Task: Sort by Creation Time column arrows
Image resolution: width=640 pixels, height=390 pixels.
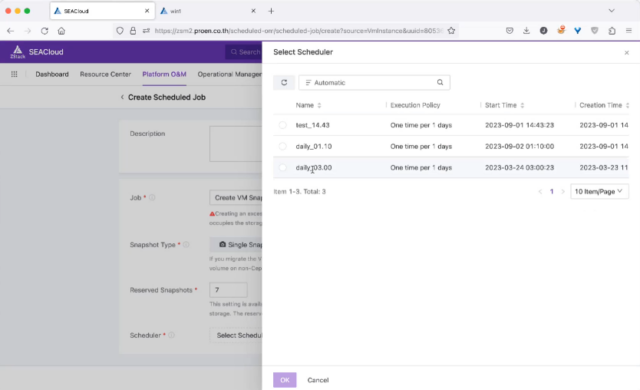Action: (627, 105)
